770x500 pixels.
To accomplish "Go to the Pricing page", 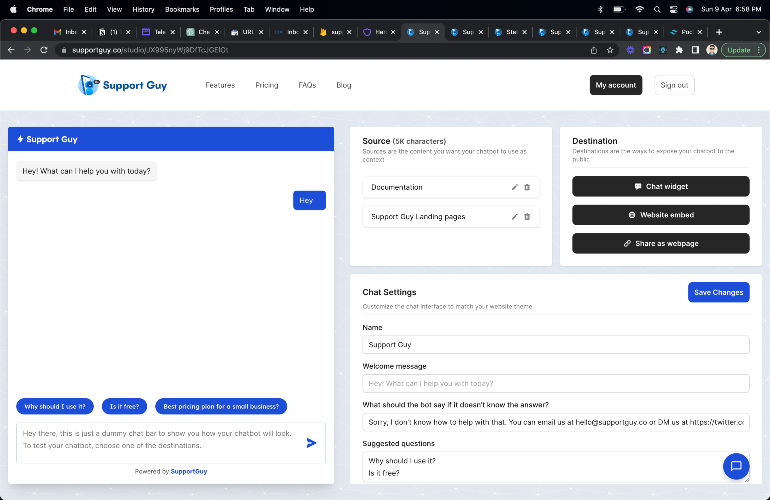I will [266, 85].
